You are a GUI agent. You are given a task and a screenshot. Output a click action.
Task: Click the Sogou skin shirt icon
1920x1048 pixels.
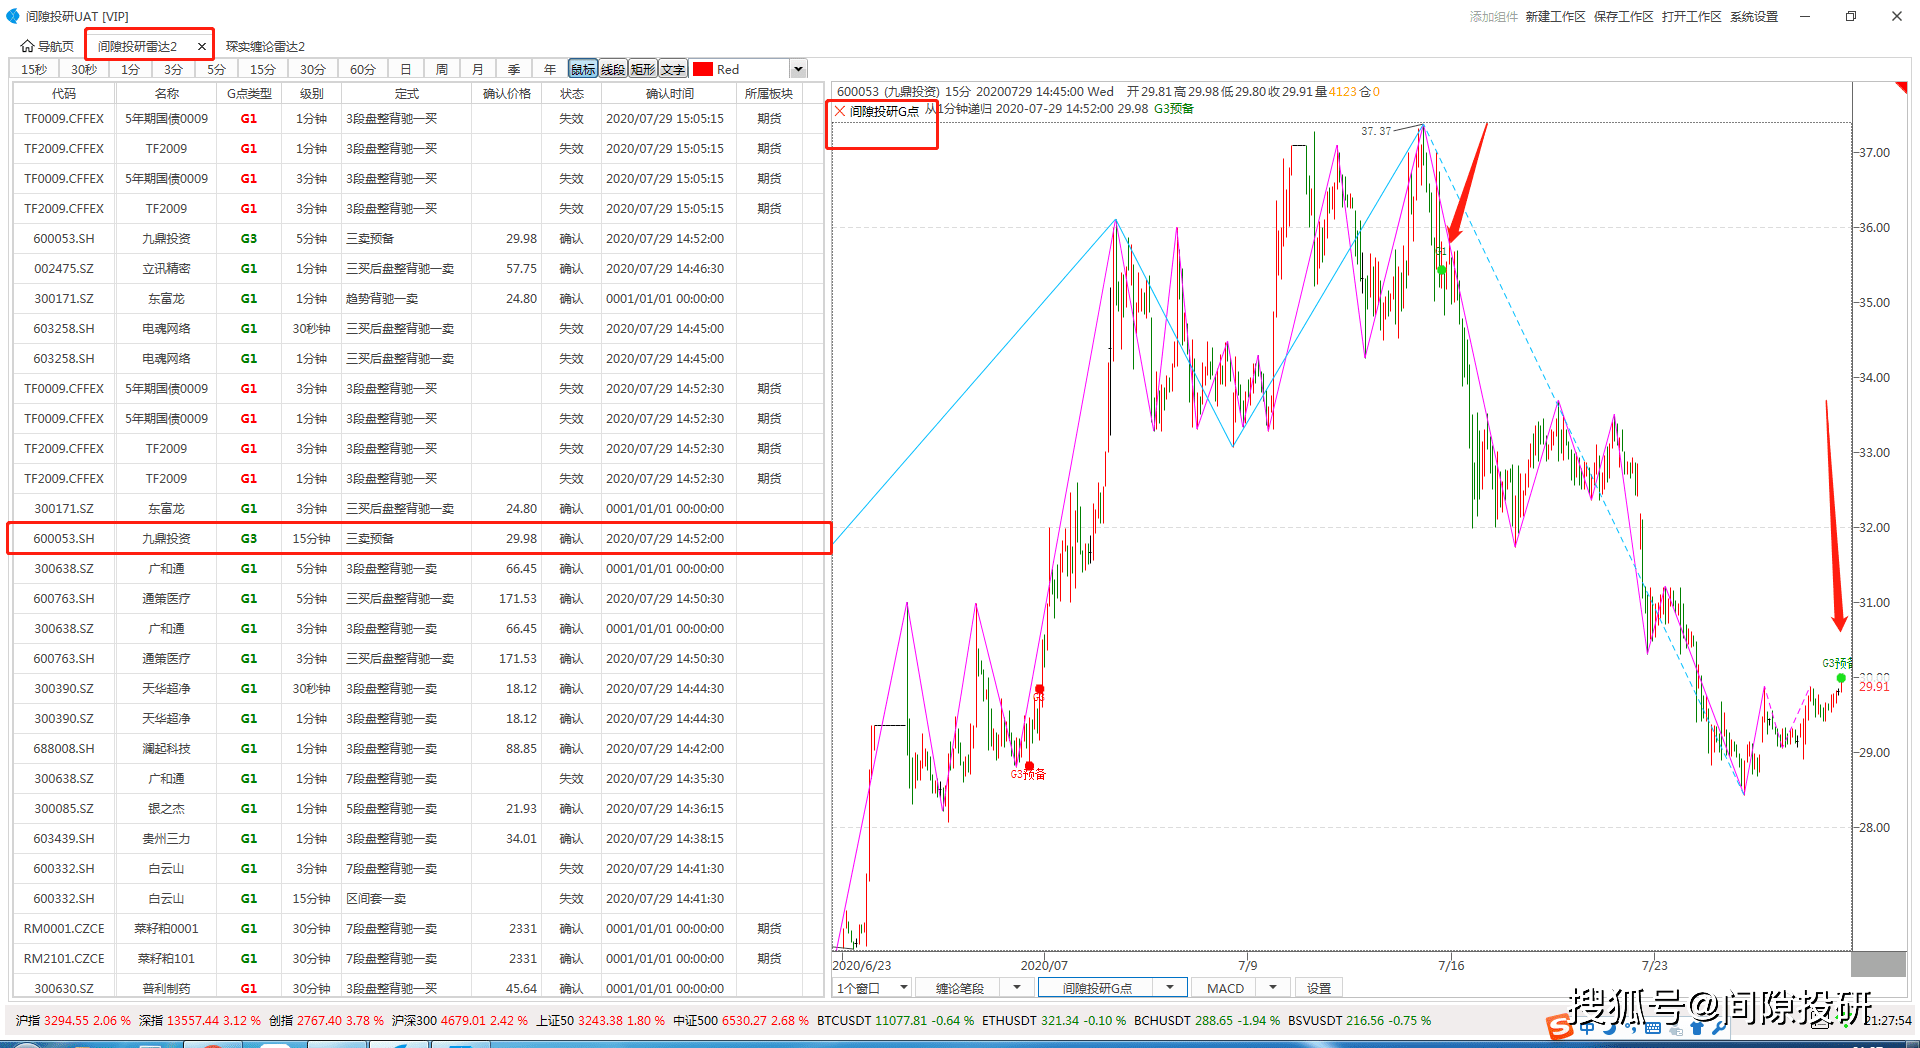1697,1027
